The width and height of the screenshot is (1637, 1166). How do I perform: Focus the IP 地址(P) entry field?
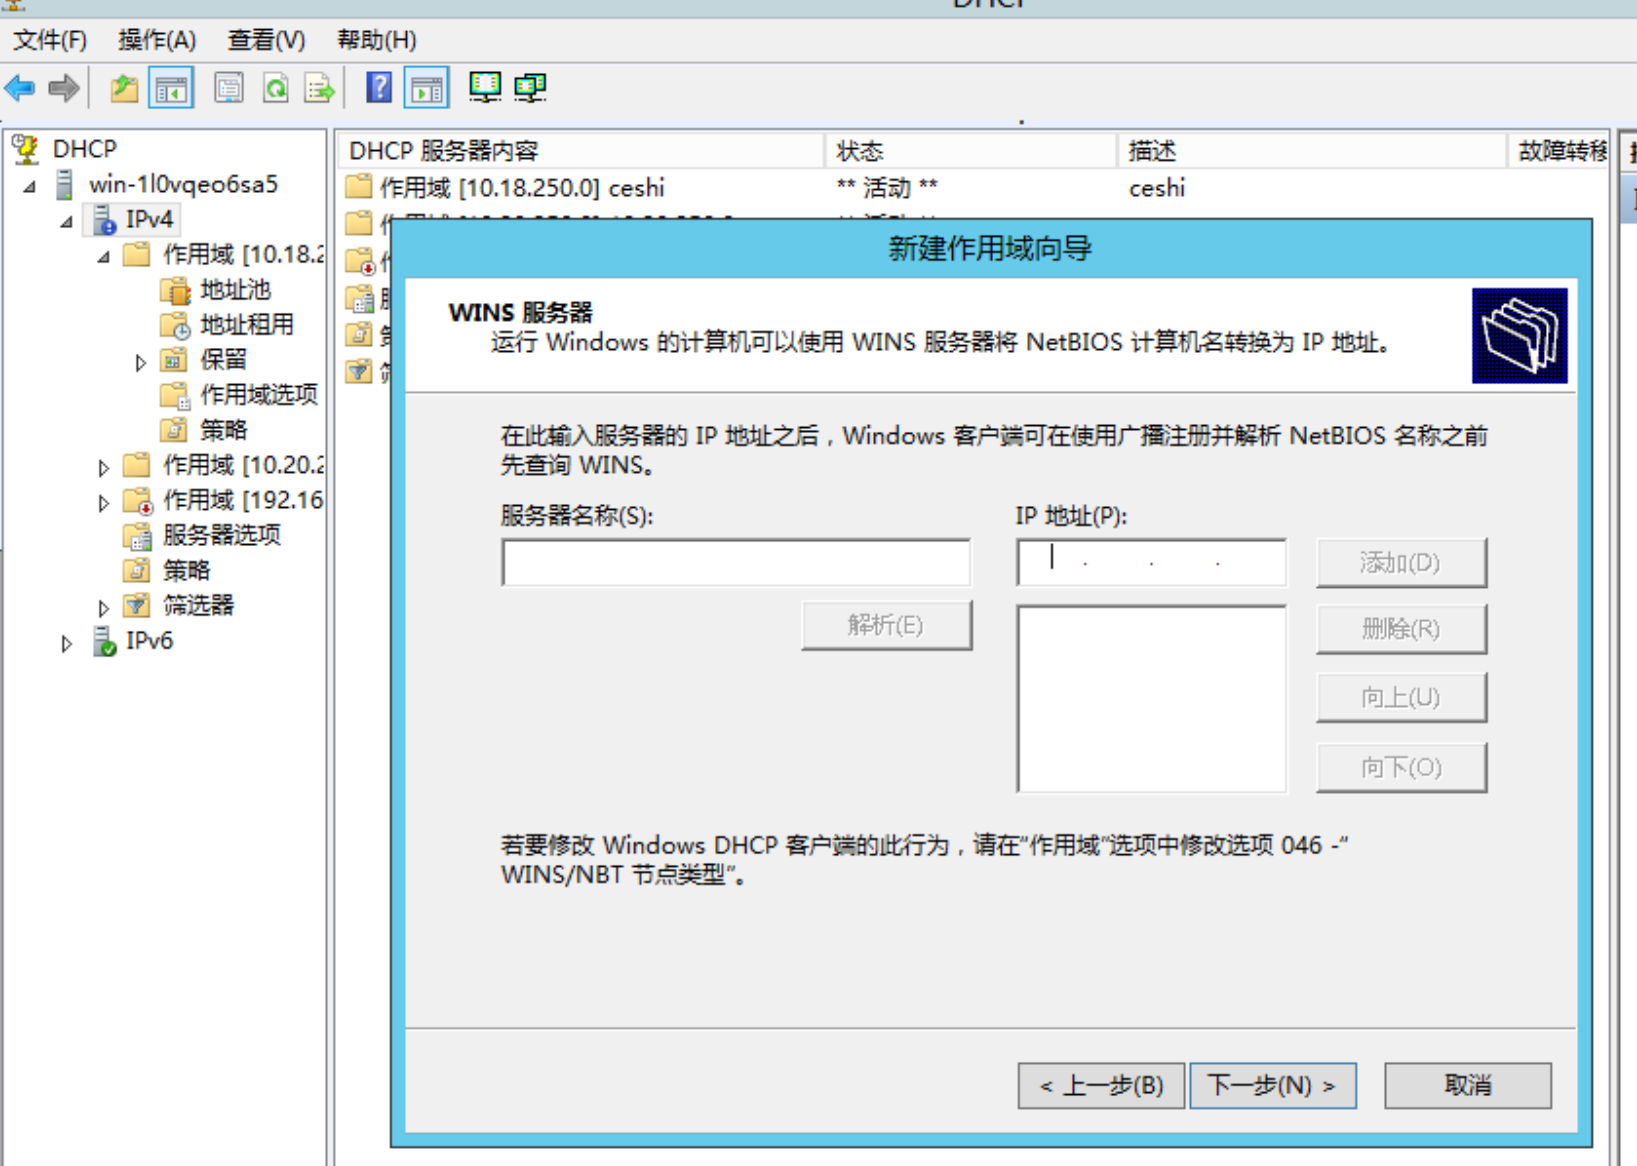(x=1151, y=563)
